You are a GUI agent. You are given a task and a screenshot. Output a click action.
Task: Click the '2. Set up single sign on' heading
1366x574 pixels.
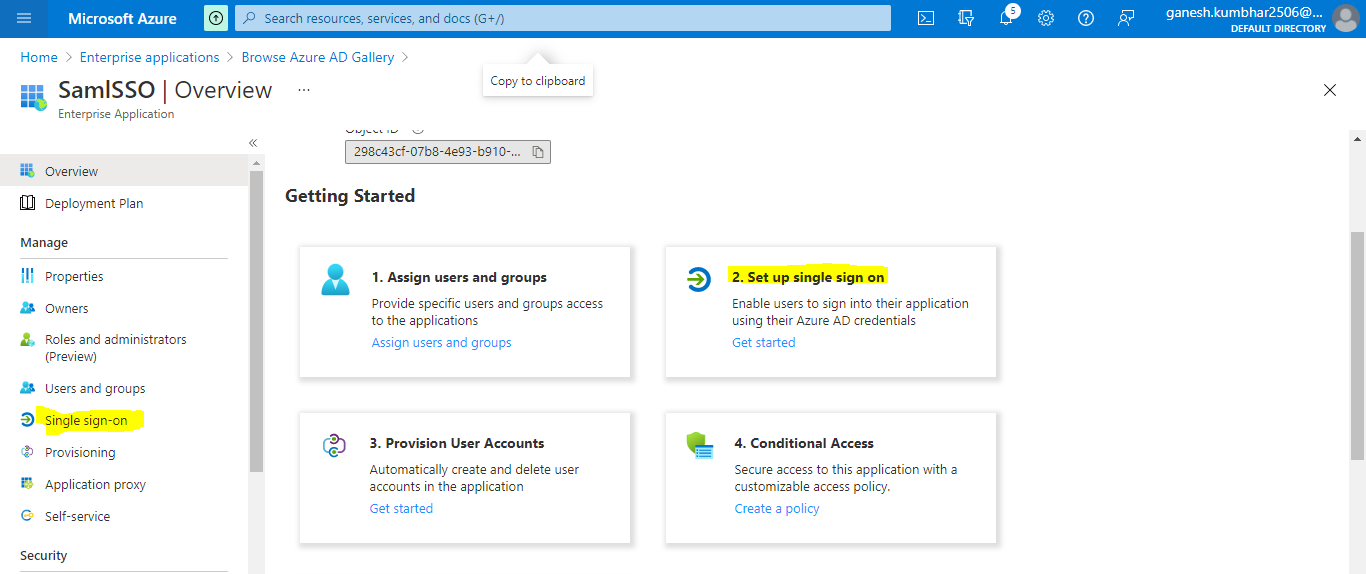808,277
